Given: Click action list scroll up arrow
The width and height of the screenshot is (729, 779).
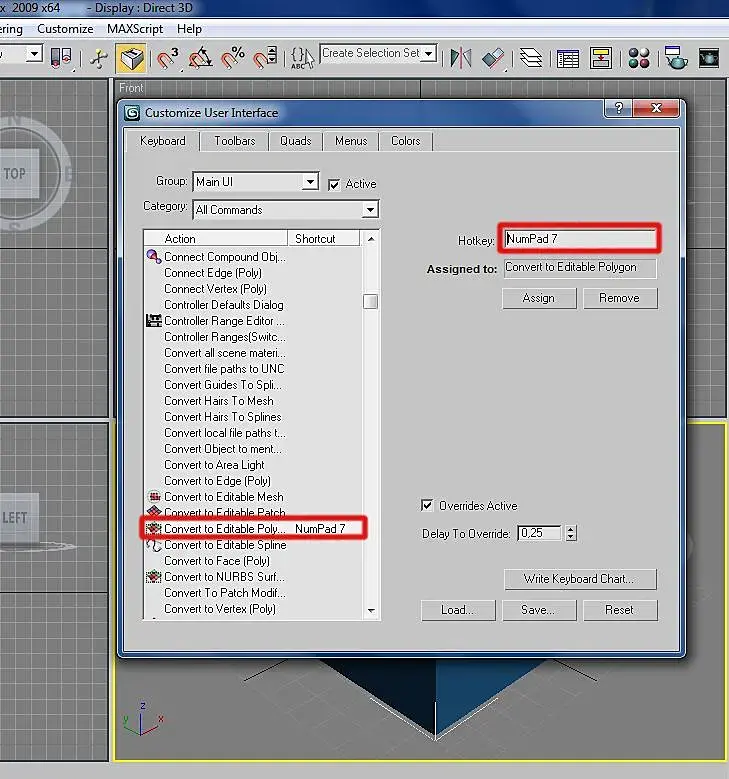Looking at the screenshot, I should [x=371, y=239].
